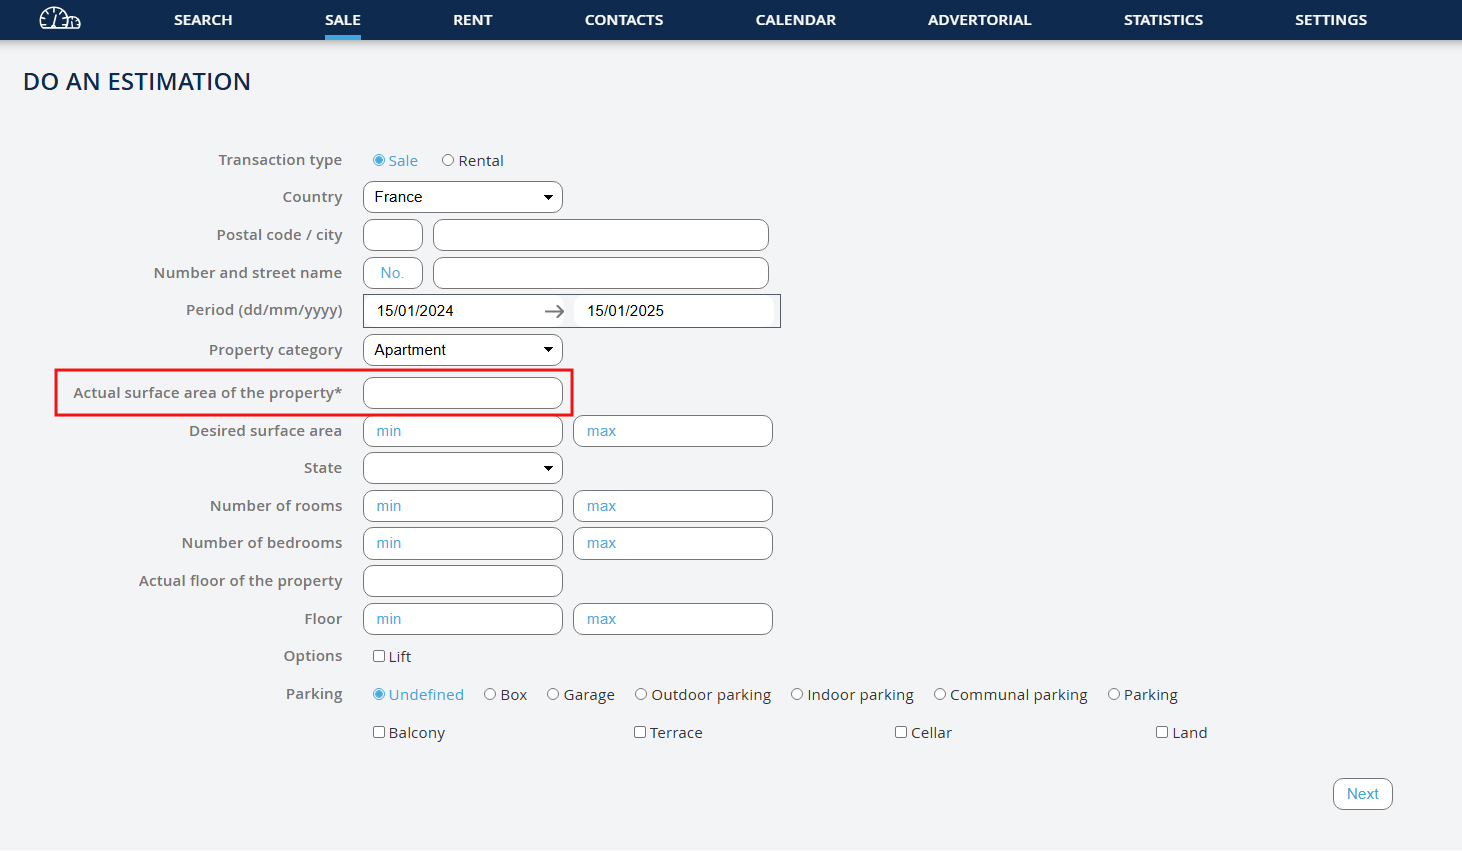1462x851 pixels.
Task: Click the actual surface area field
Action: (462, 393)
